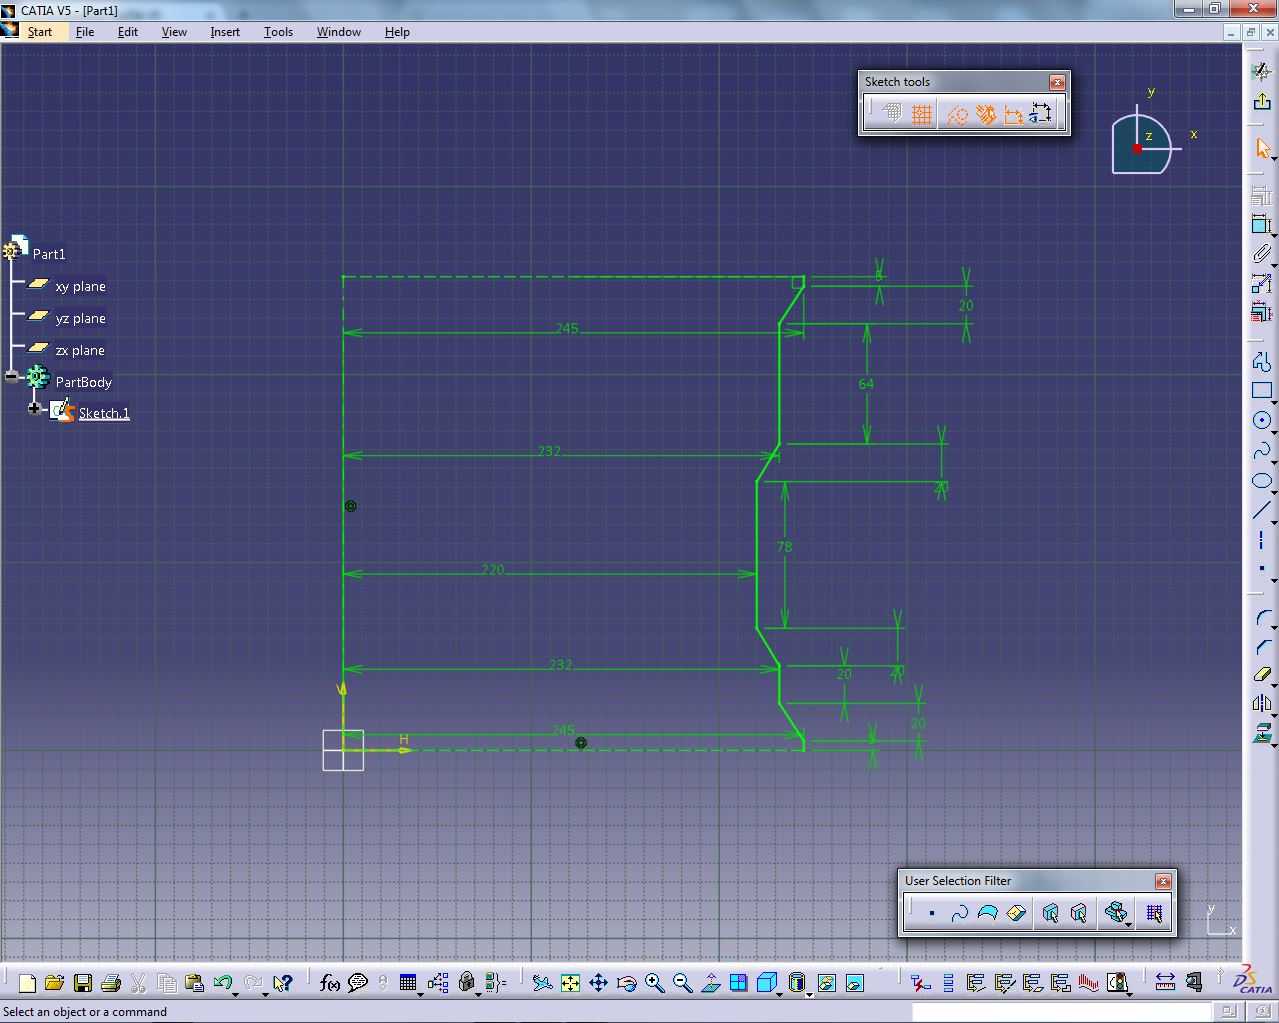1279x1023 pixels.
Task: Select the Spline sketch tool
Action: click(1262, 451)
